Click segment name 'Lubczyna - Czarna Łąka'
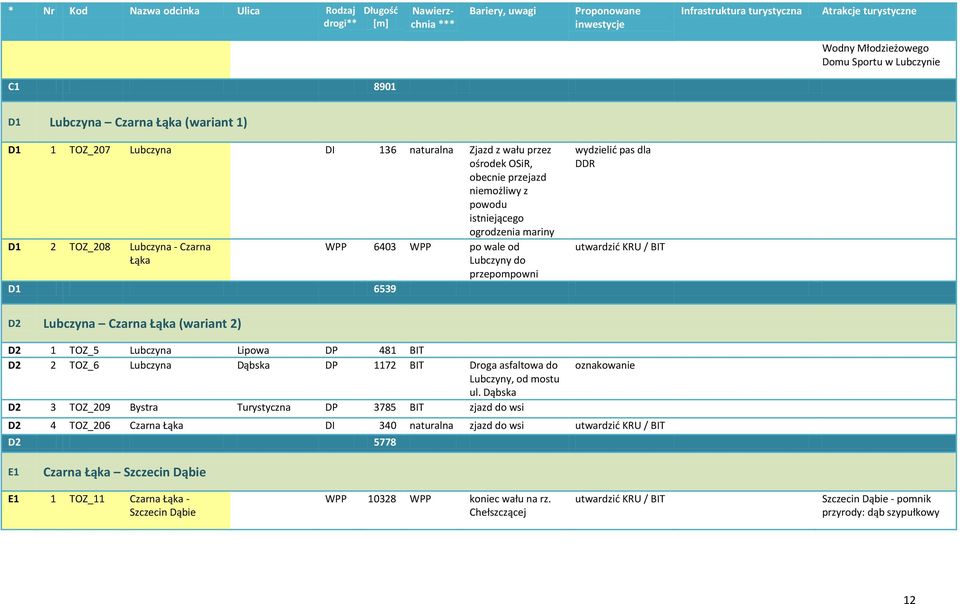 (170, 254)
